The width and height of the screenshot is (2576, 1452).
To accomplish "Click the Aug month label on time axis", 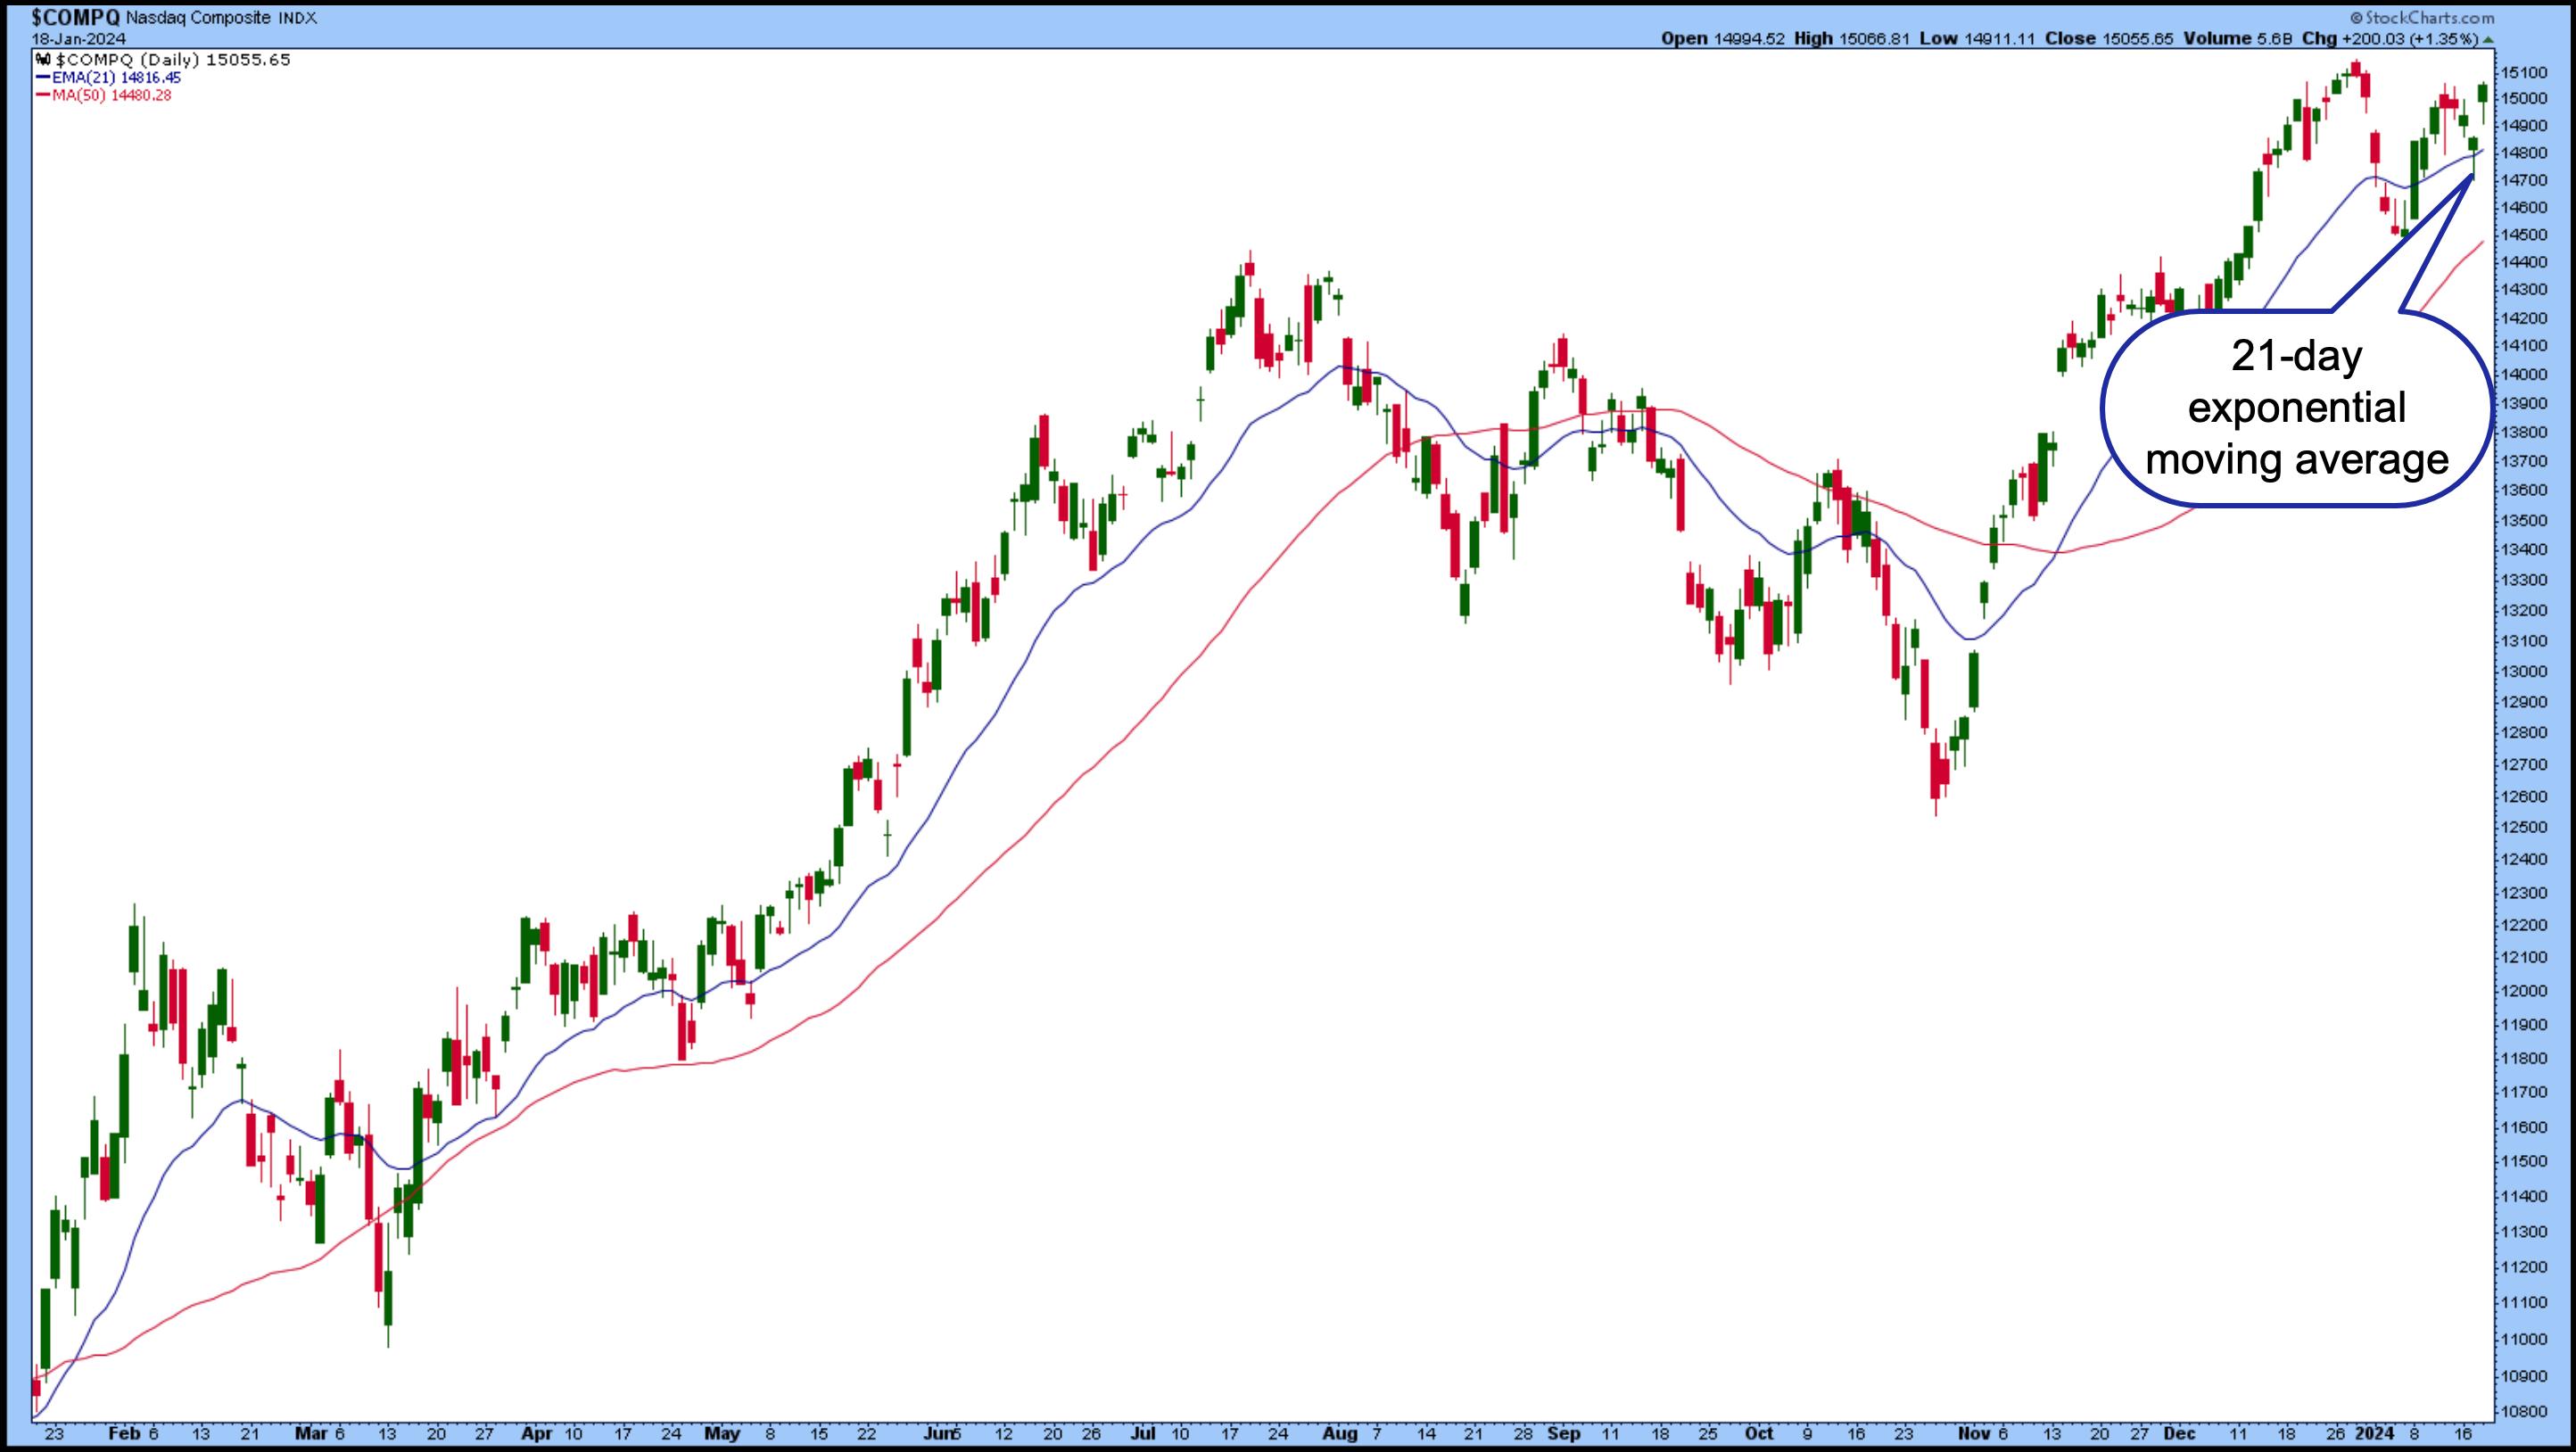I will (x=1340, y=1433).
